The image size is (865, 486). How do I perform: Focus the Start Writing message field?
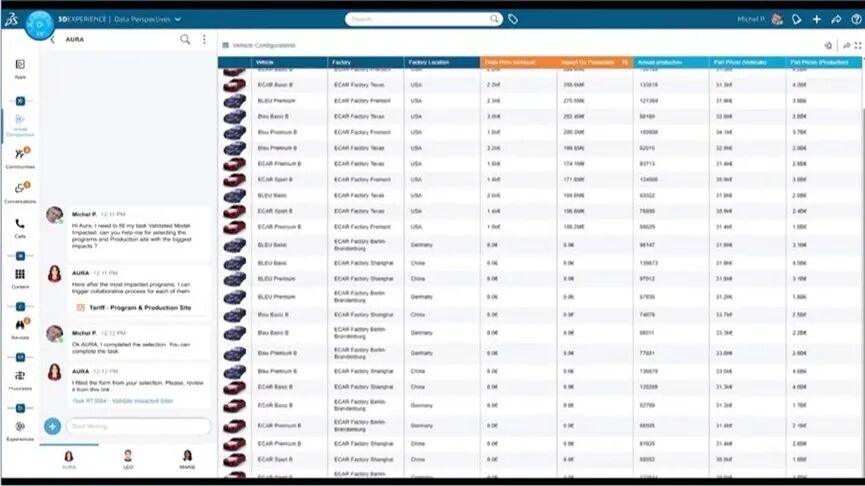[138, 426]
